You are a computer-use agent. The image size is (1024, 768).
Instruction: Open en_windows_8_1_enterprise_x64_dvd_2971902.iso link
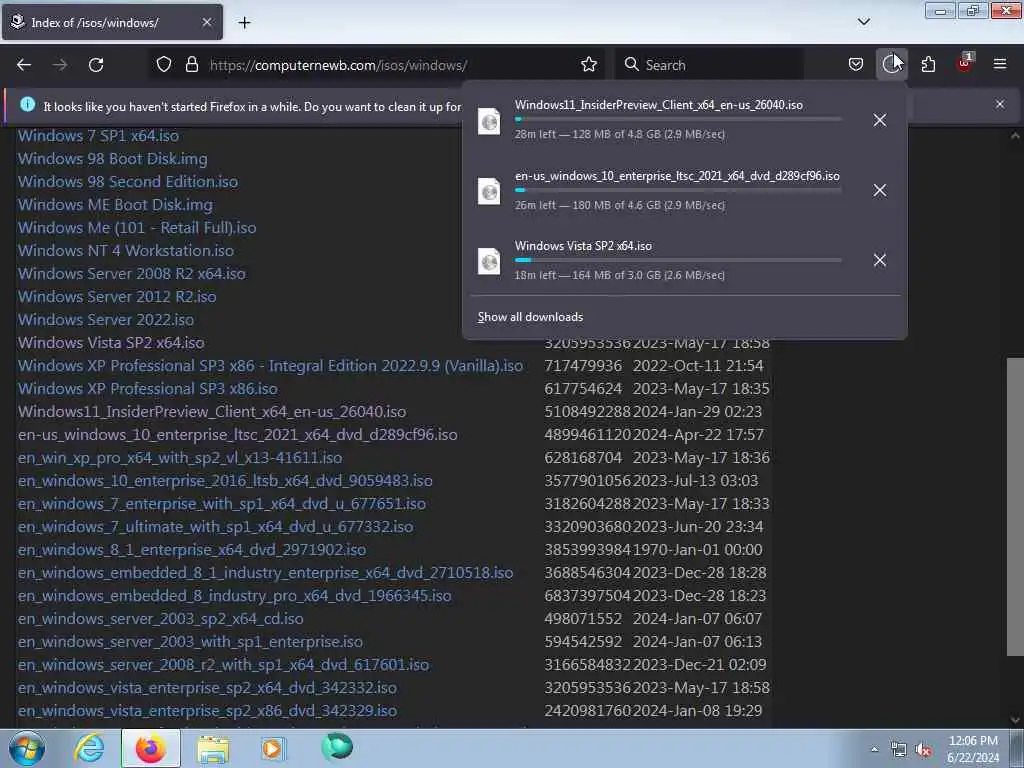click(192, 550)
